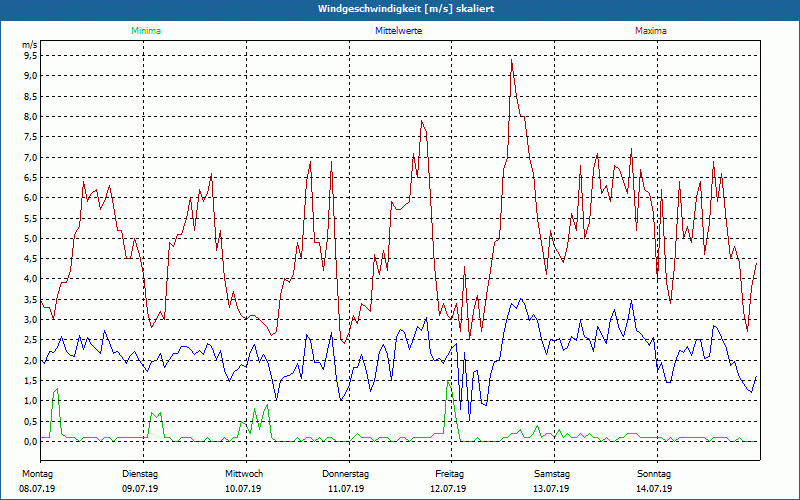Click the 2,5 y-axis value
The image size is (800, 500).
(30, 340)
